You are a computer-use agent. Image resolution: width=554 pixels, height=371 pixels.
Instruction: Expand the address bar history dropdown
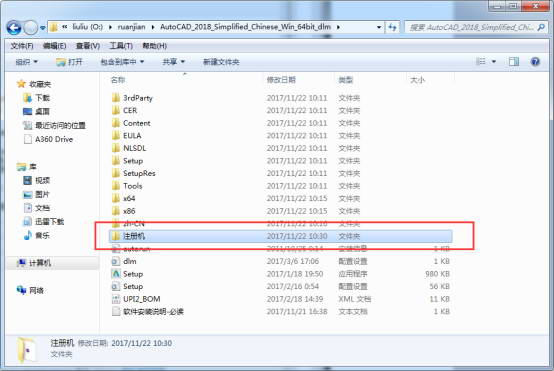point(379,27)
